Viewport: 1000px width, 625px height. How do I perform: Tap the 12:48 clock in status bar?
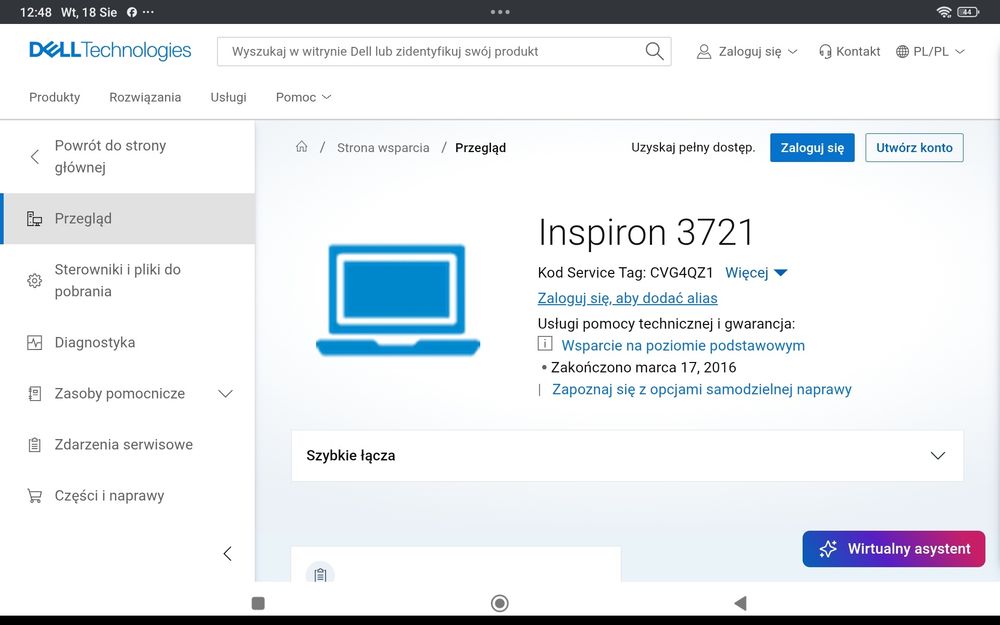pyautogui.click(x=36, y=12)
